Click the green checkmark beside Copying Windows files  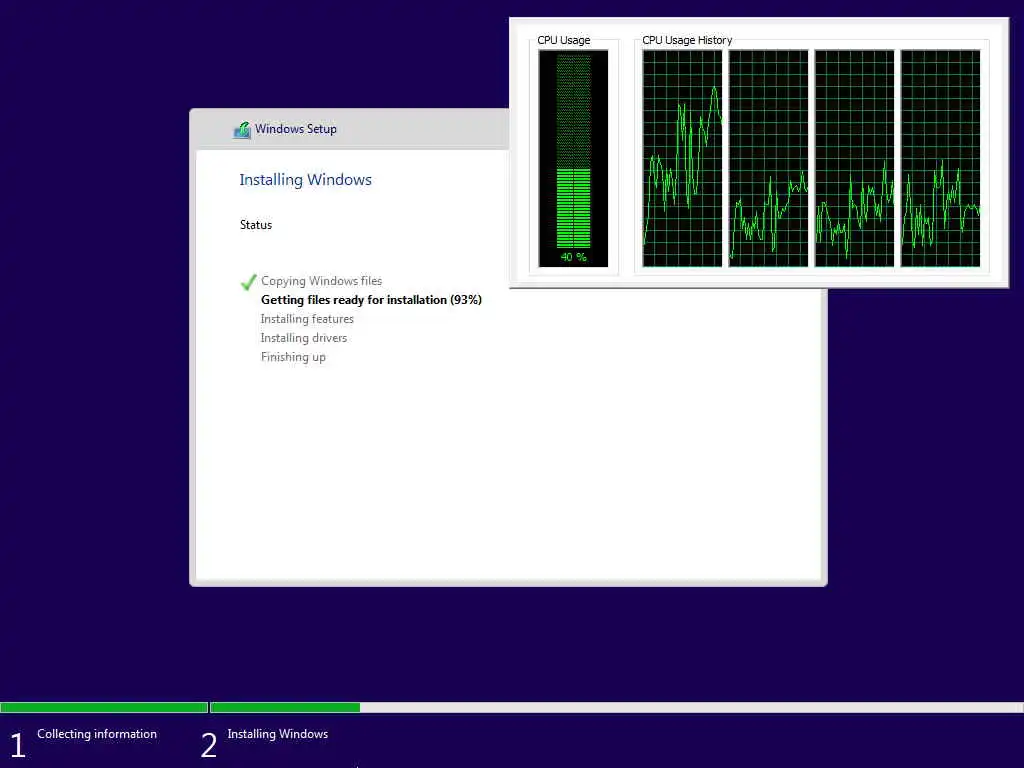248,281
